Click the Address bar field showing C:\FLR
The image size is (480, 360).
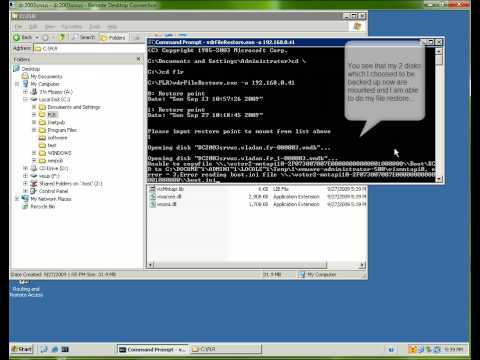pyautogui.click(x=89, y=48)
